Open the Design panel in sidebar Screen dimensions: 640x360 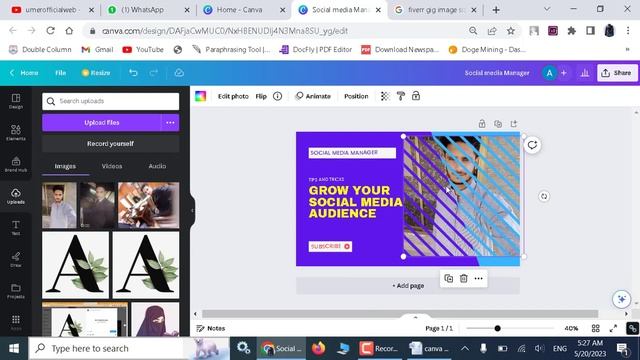[16, 100]
